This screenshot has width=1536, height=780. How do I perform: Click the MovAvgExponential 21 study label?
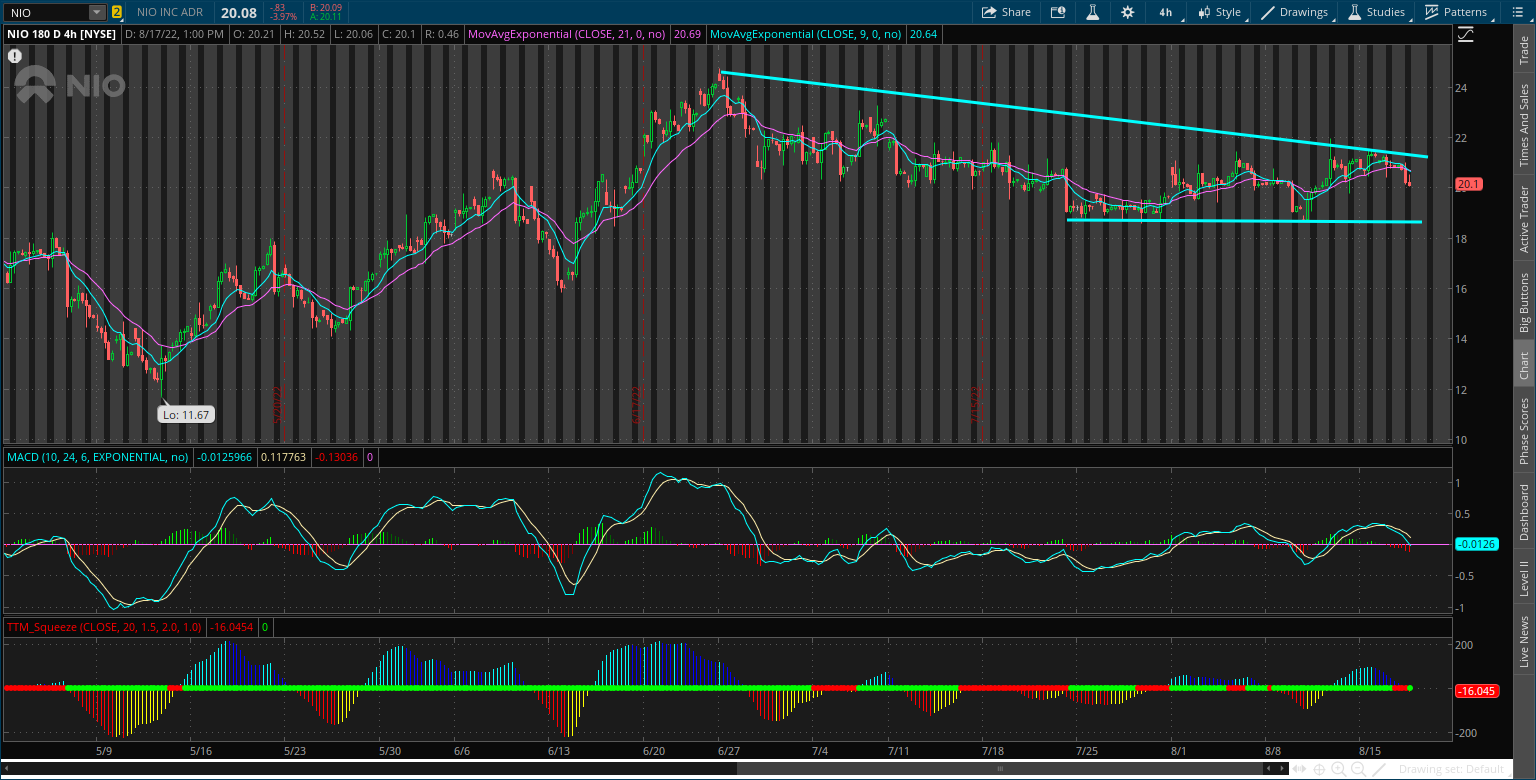coord(567,34)
